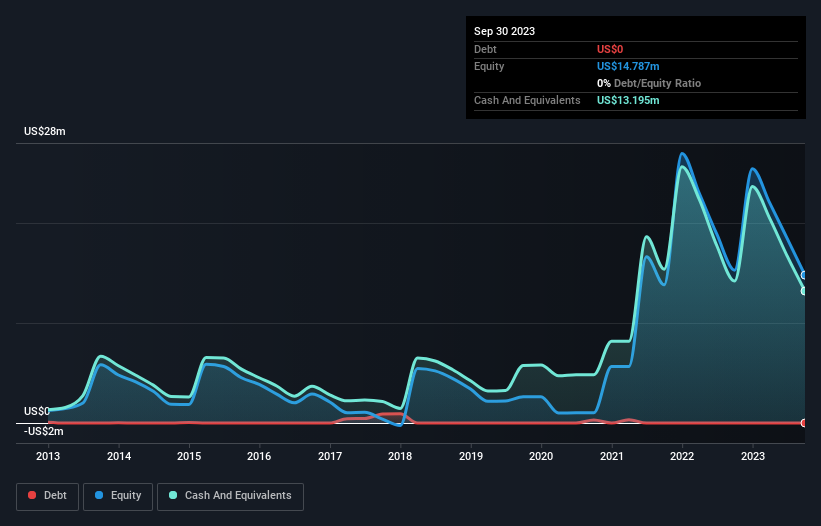
Task: Click the red US$0 Debt value
Action: 610,49
